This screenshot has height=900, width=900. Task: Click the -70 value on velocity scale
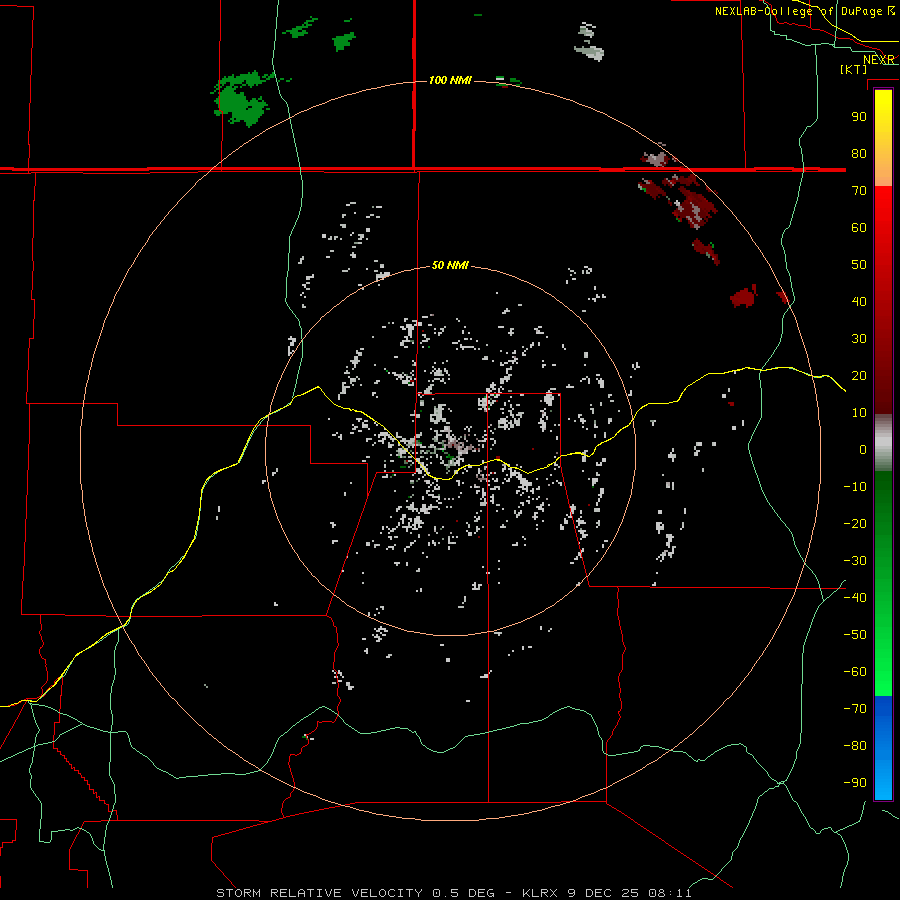(x=855, y=709)
